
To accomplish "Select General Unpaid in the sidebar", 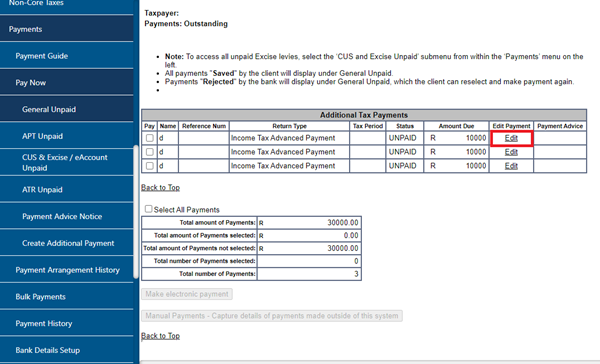I will (67, 109).
